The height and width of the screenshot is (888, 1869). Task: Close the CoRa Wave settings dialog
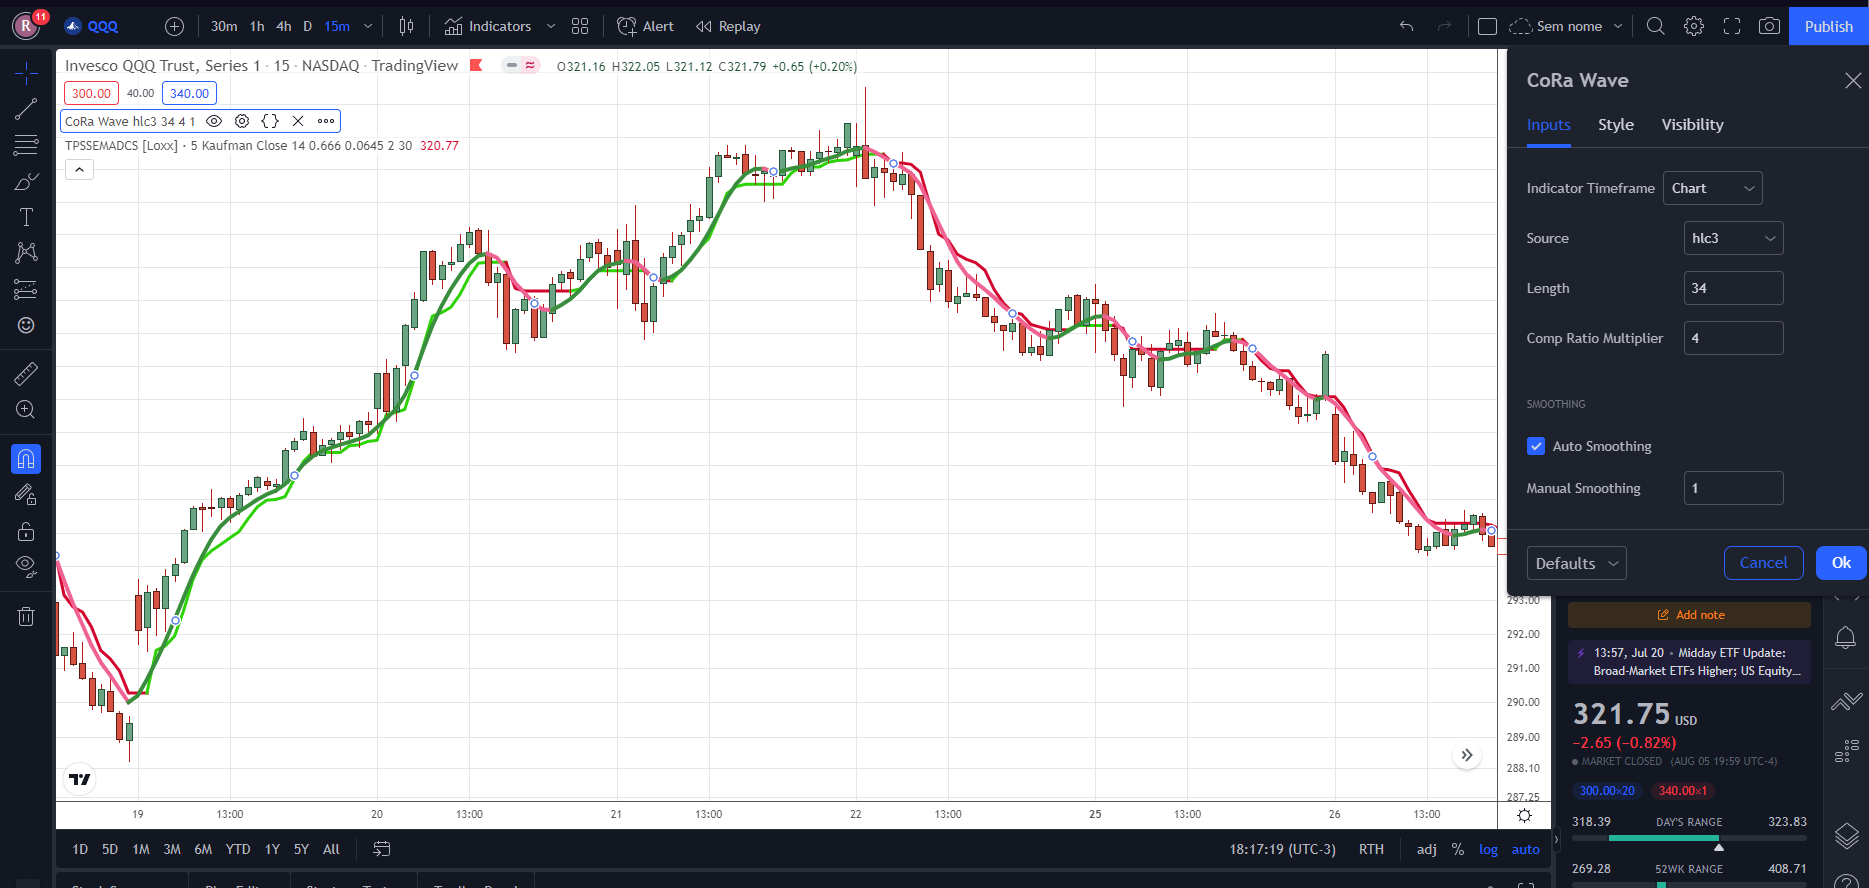pyautogui.click(x=1853, y=80)
